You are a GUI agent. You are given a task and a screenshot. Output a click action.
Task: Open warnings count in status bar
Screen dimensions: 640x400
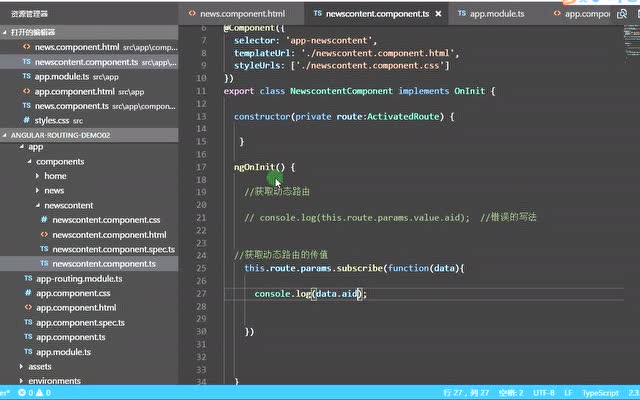click(43, 393)
